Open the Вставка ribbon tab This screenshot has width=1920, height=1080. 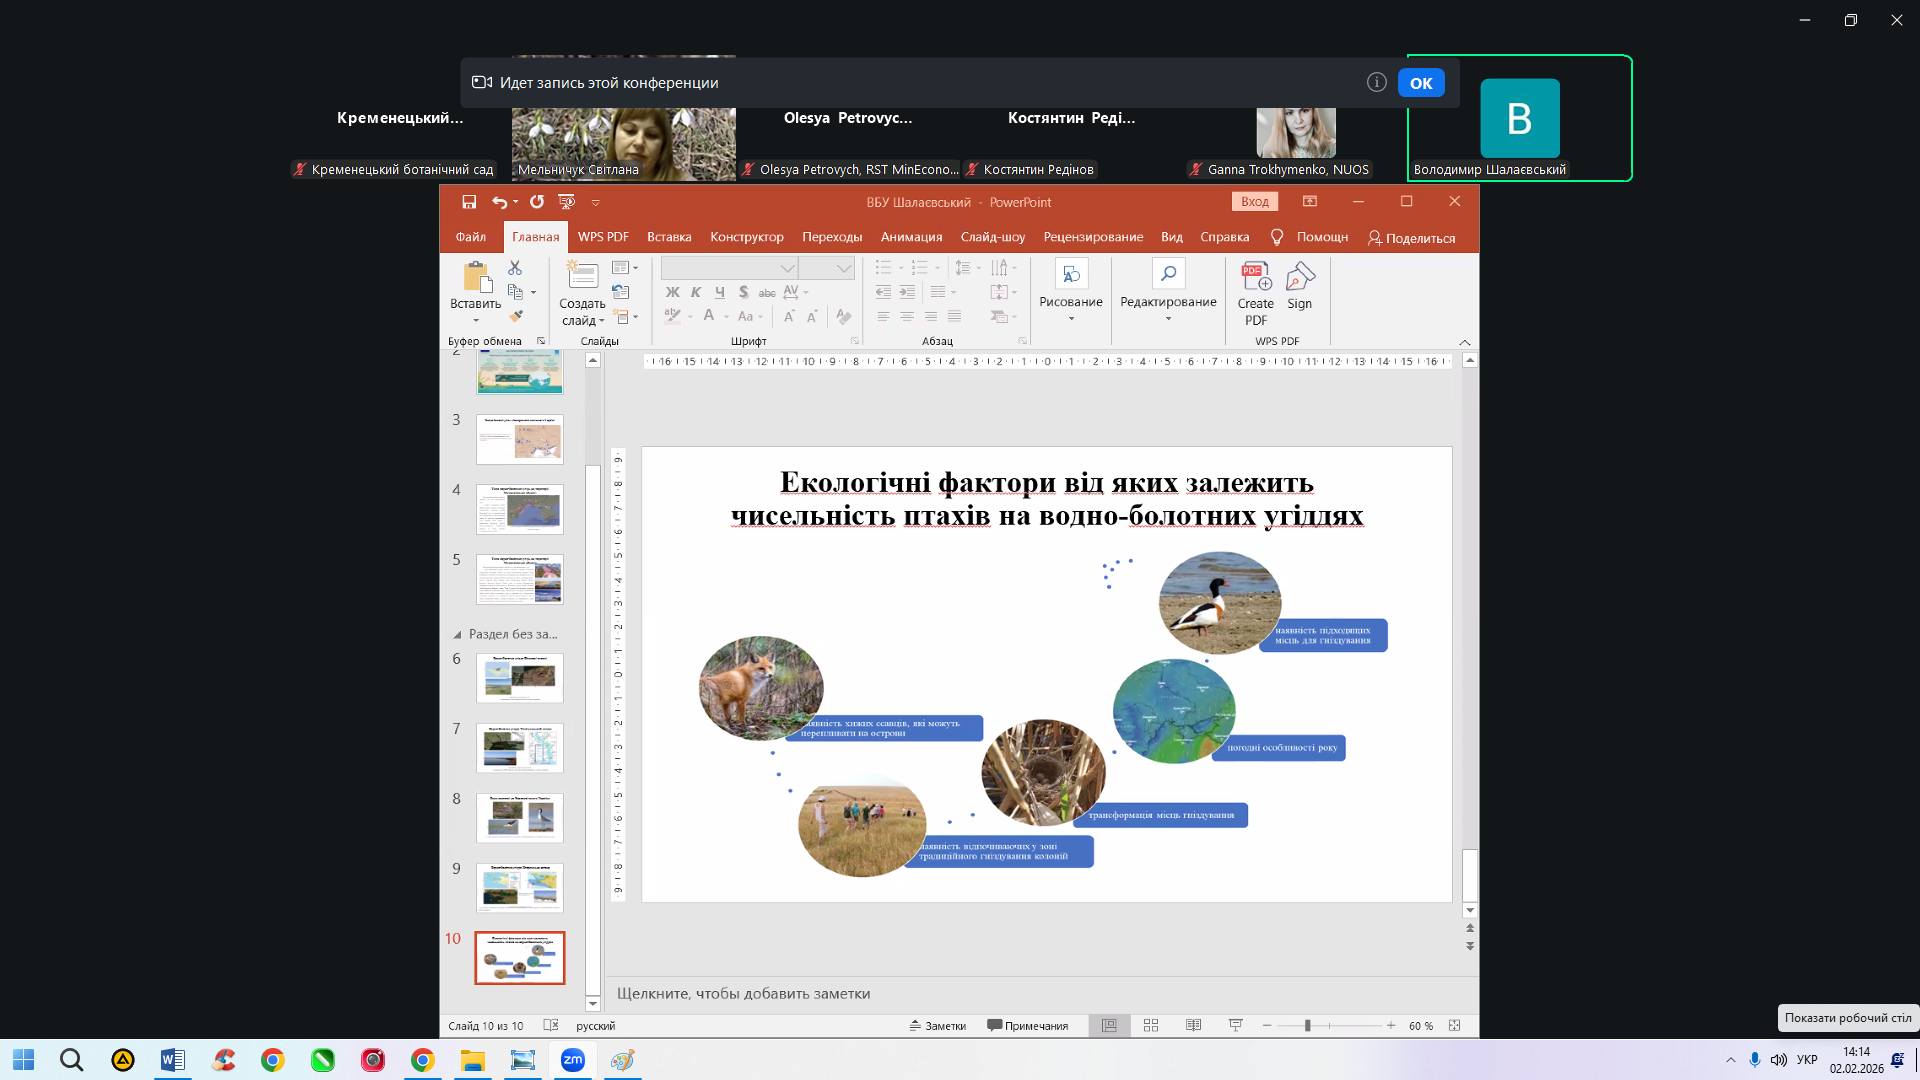(x=669, y=237)
